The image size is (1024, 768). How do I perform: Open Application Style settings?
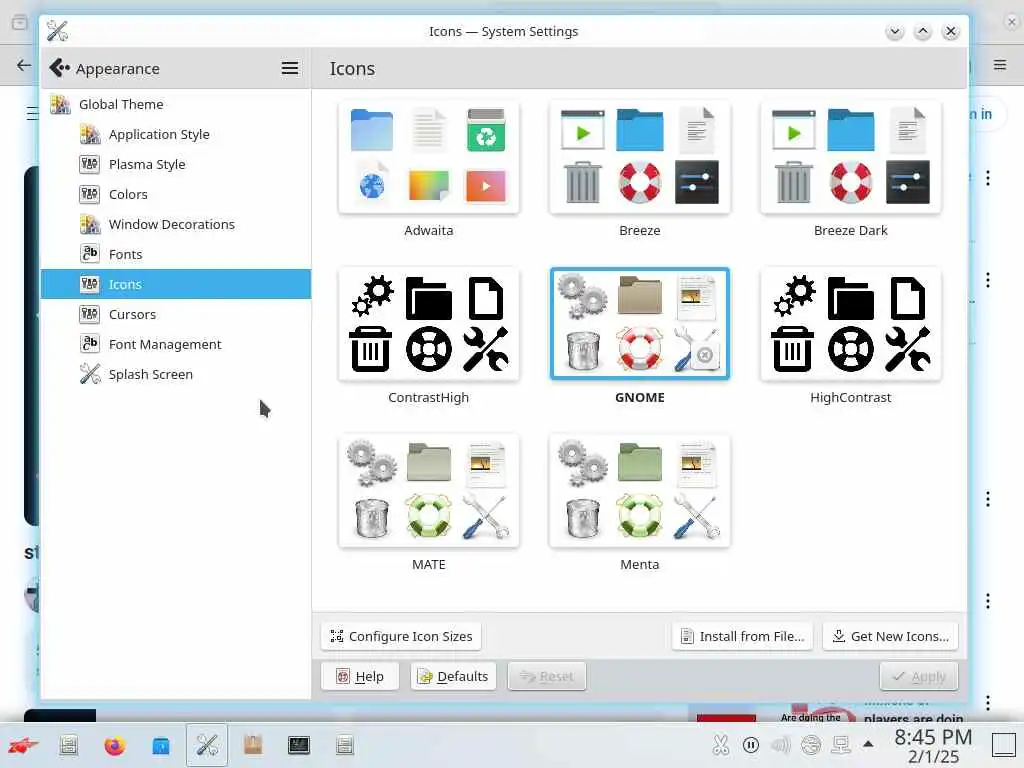(x=175, y=135)
